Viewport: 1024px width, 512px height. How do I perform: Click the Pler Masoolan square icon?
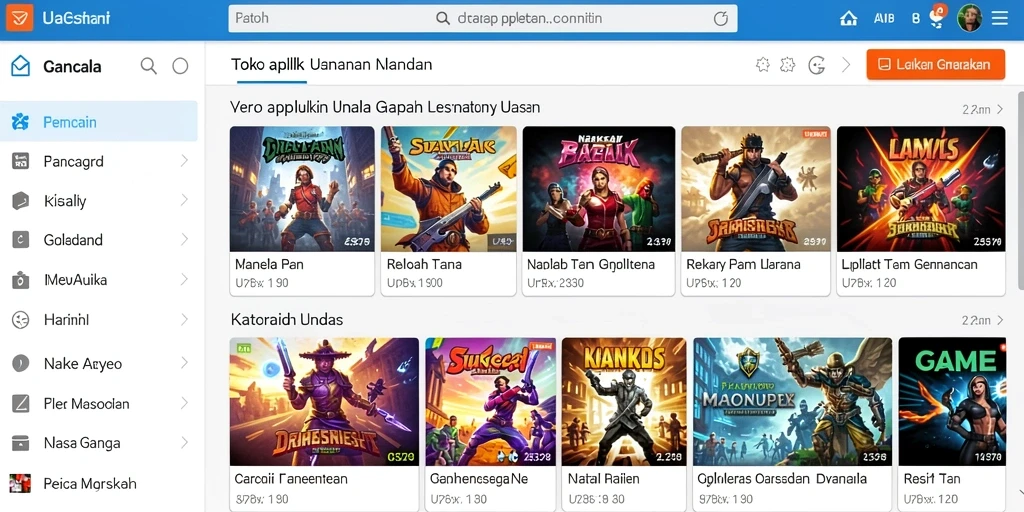[x=20, y=403]
